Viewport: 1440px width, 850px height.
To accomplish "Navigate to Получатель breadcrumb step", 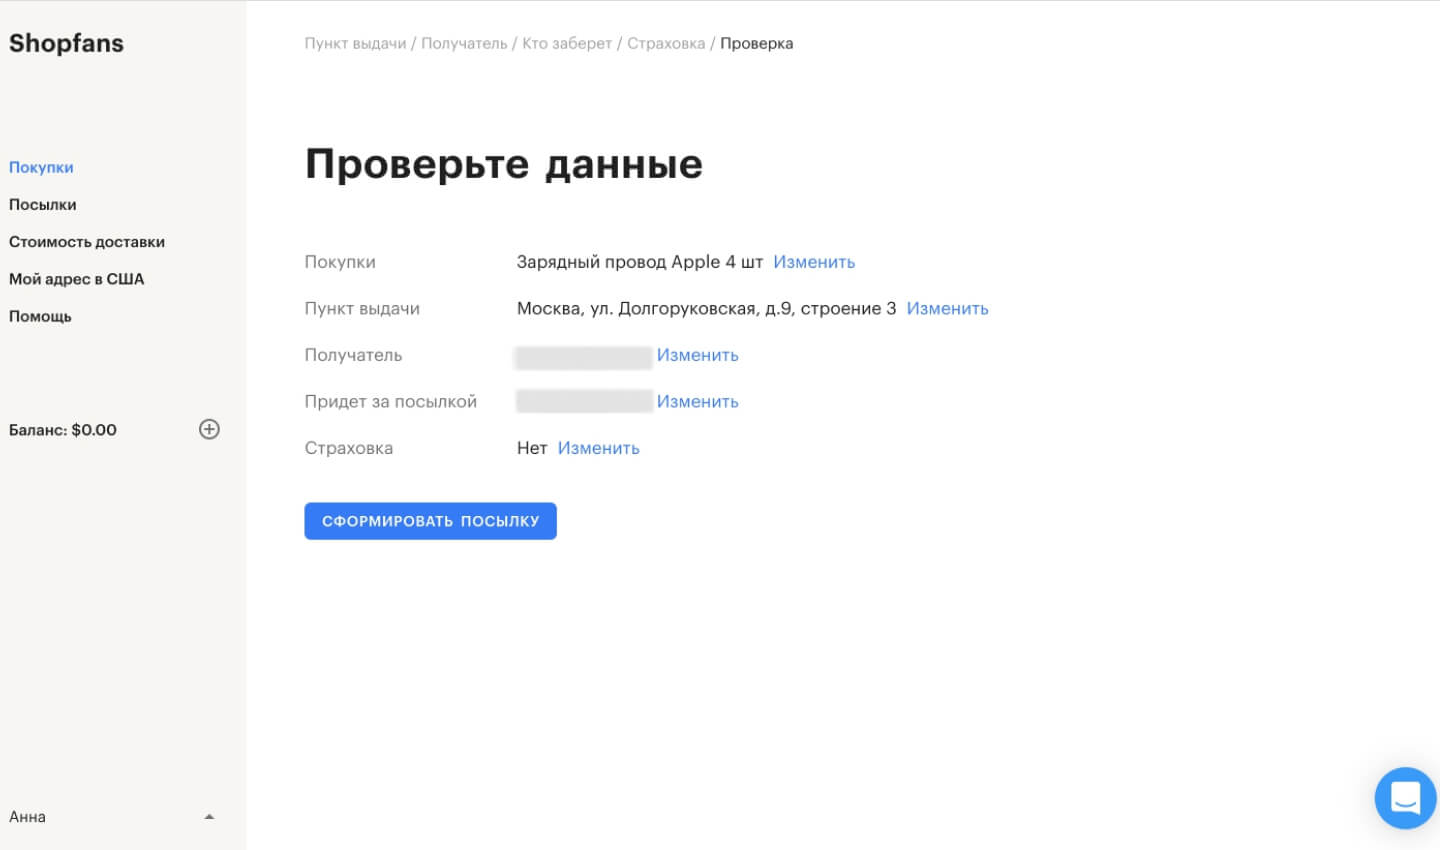I will tap(464, 43).
